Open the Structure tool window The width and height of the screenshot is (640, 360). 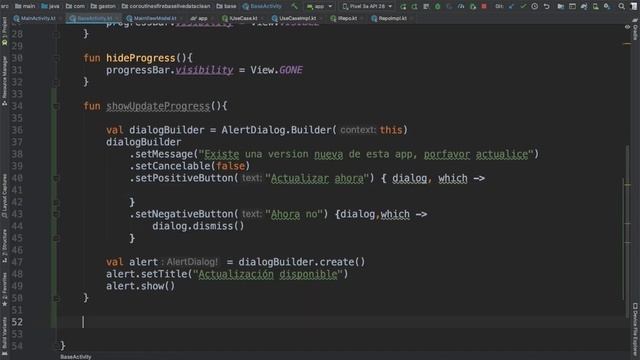[x=4, y=245]
